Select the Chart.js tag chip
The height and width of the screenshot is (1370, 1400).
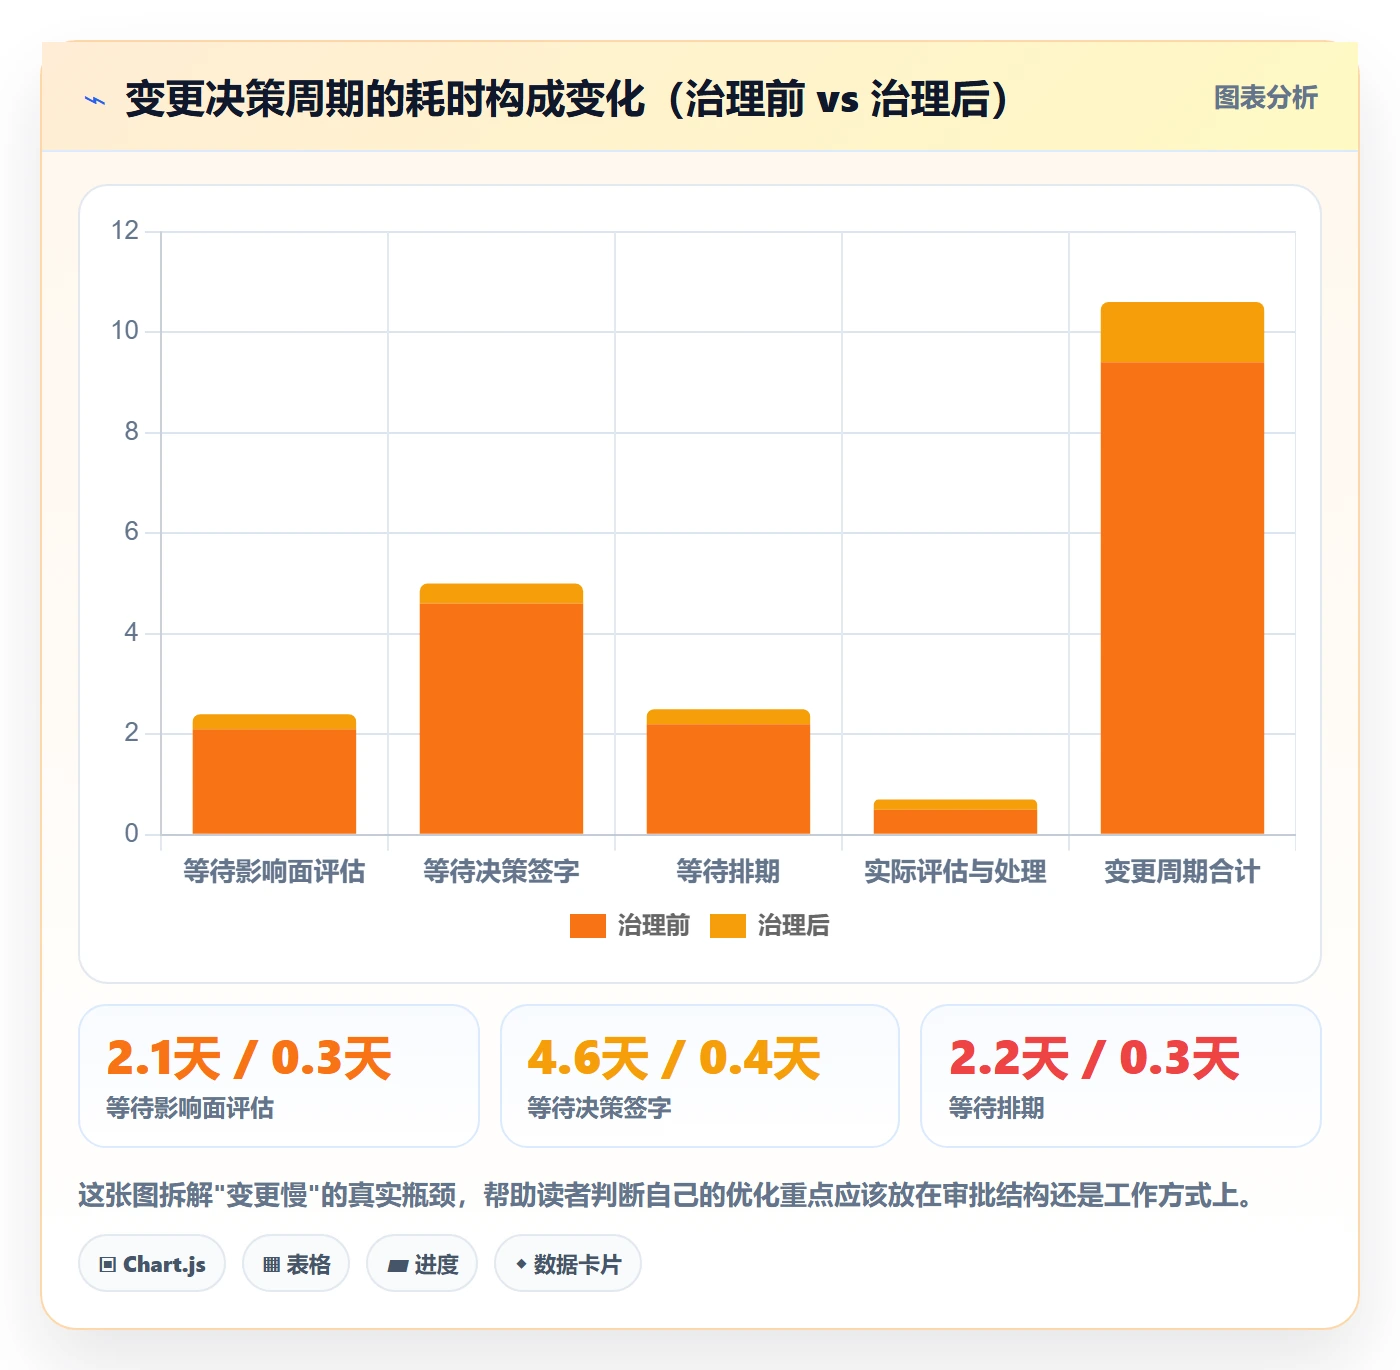152,1264
